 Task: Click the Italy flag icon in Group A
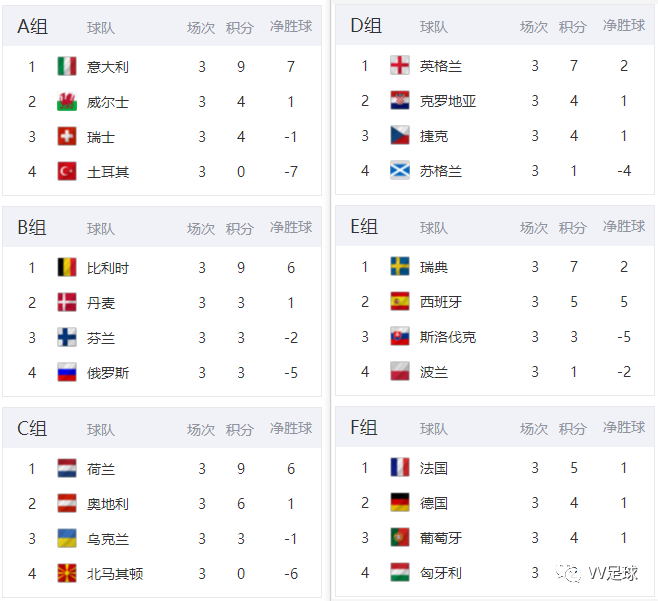point(67,66)
